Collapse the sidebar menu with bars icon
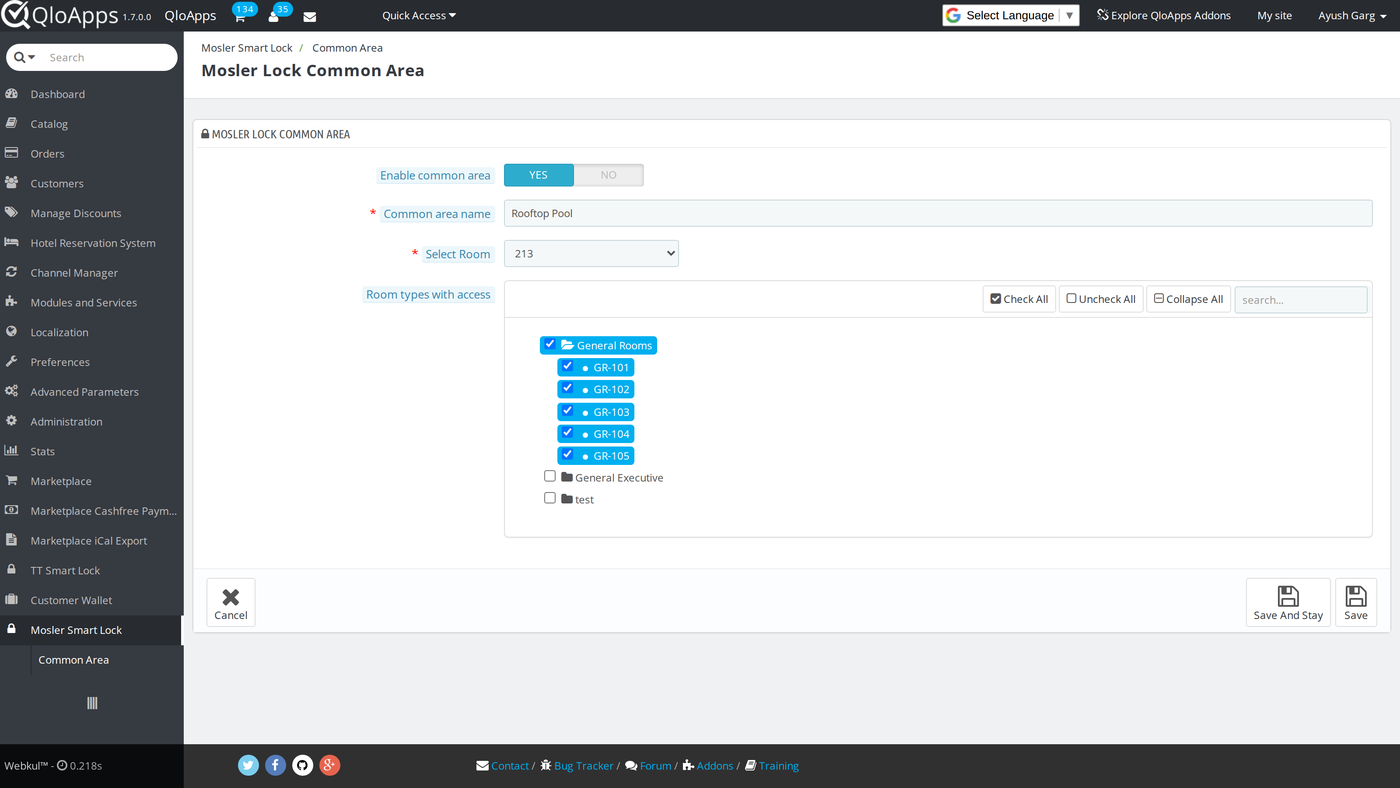Viewport: 1400px width, 788px height. pyautogui.click(x=92, y=703)
